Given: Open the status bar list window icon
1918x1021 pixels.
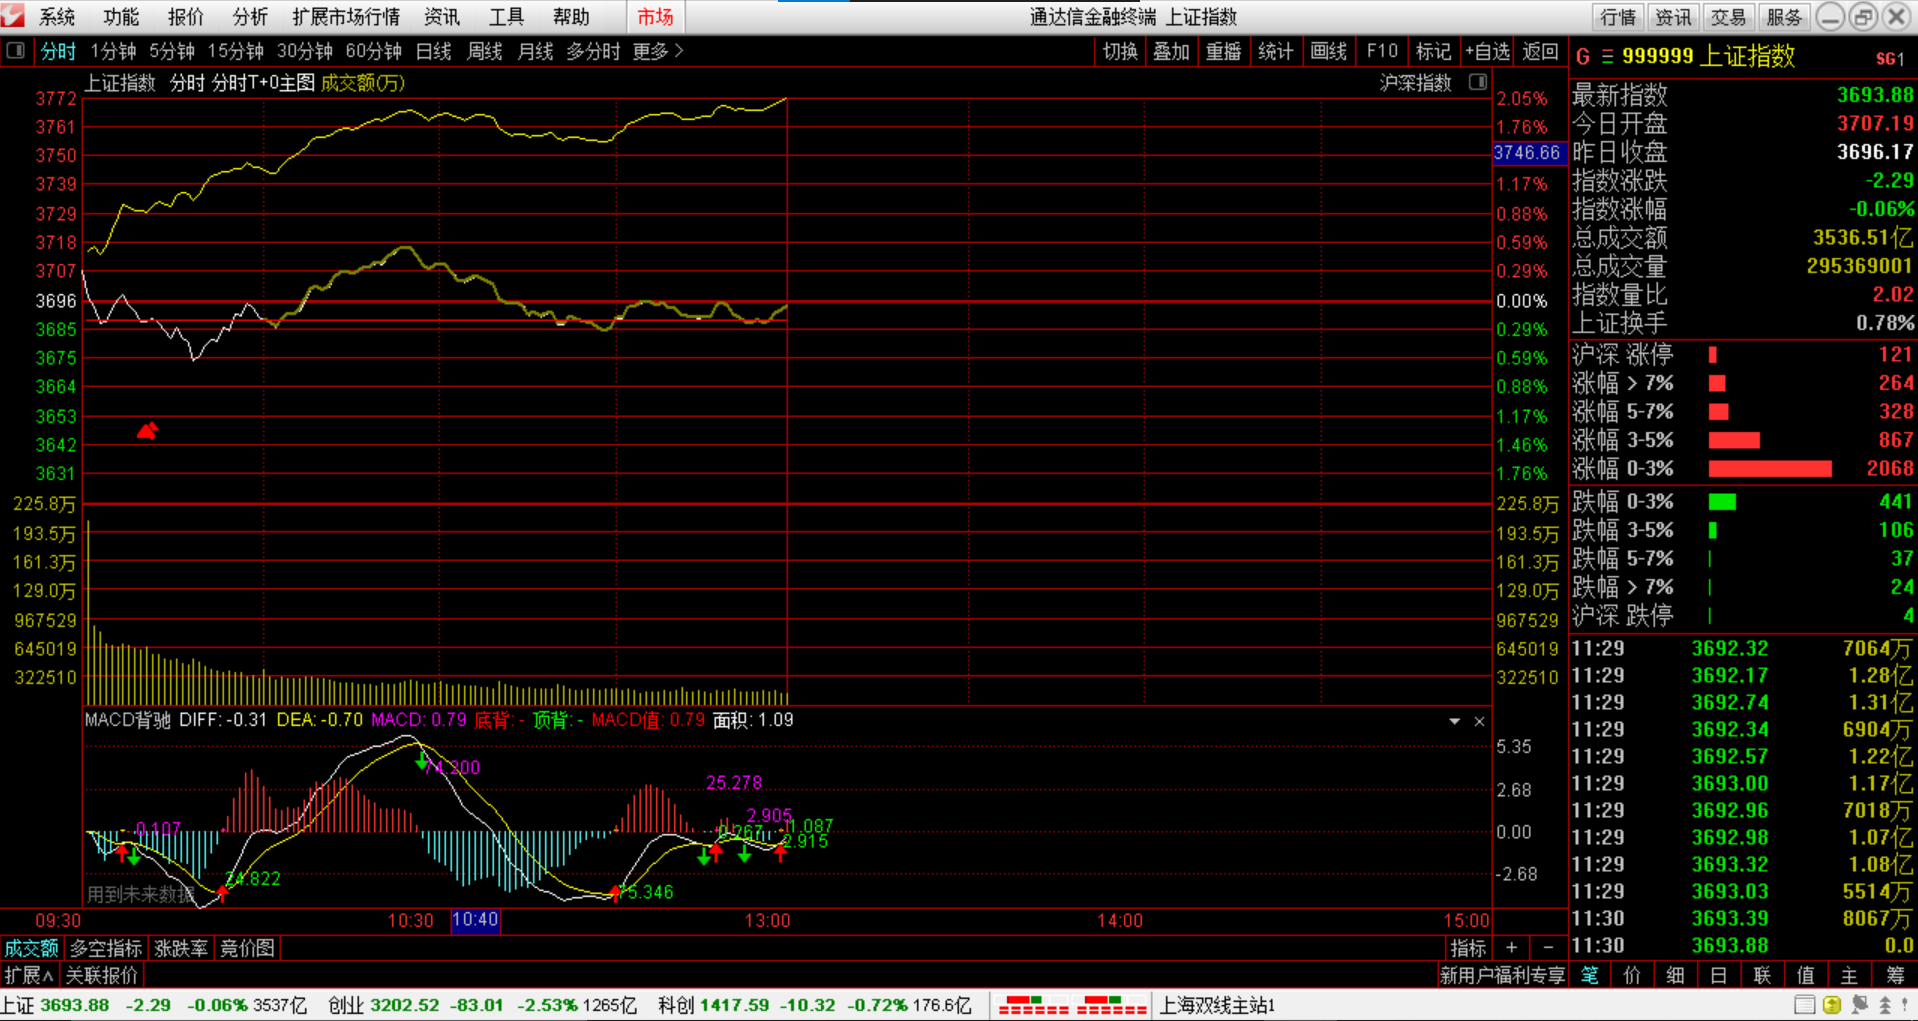Looking at the screenshot, I should tap(1804, 1005).
